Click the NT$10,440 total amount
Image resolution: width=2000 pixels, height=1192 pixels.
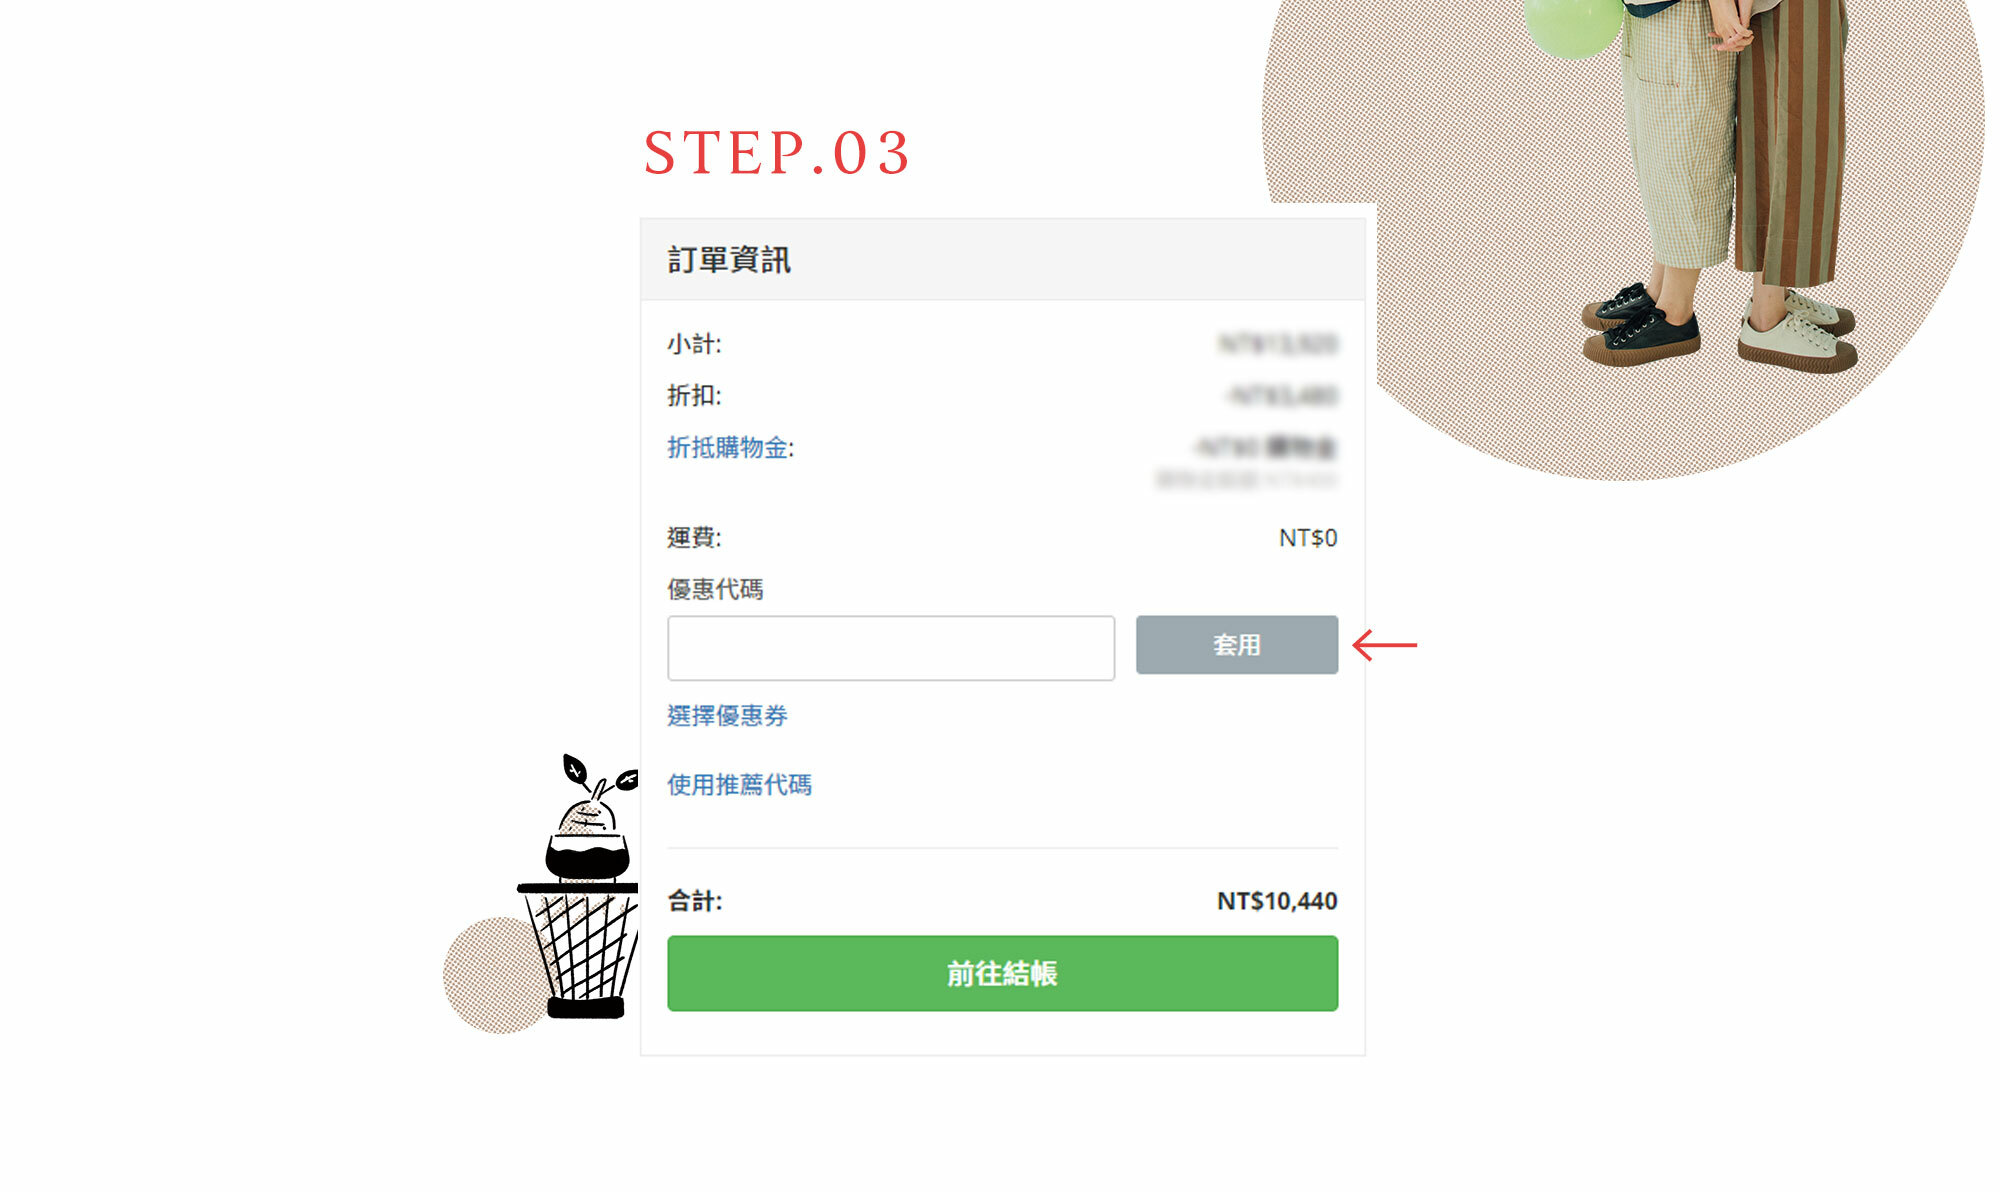coord(1277,901)
